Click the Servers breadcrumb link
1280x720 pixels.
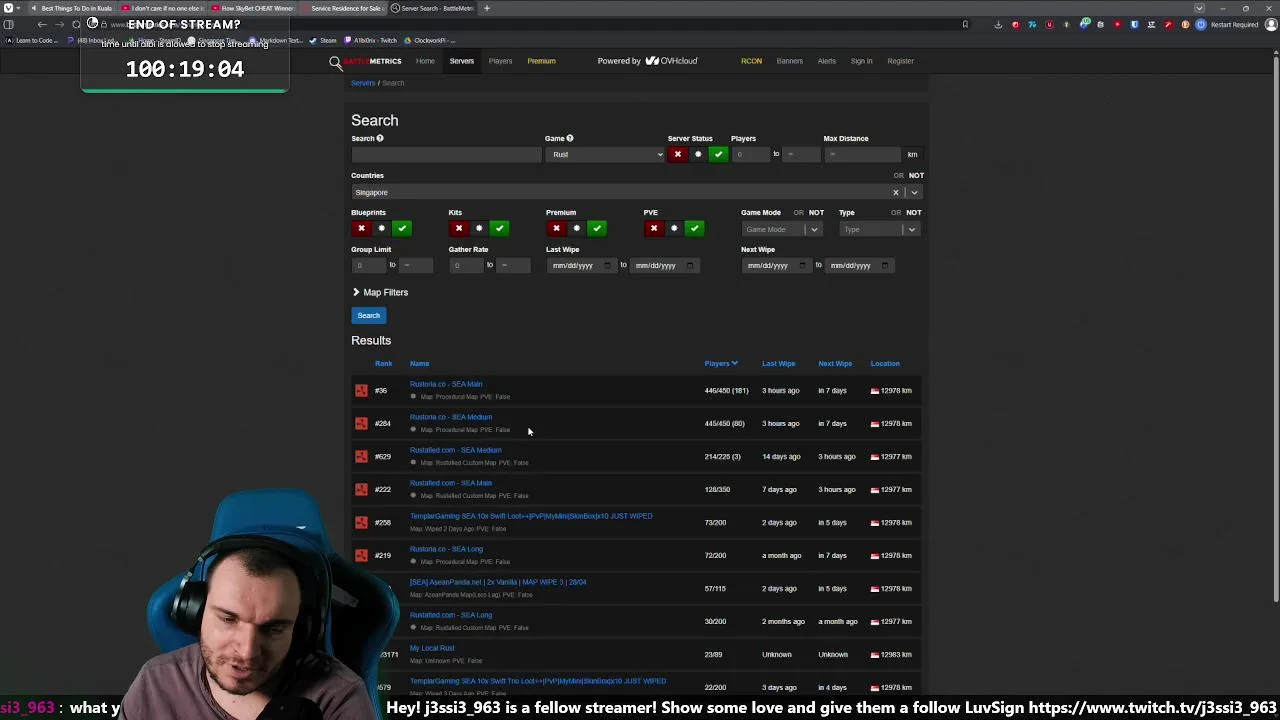tap(363, 83)
